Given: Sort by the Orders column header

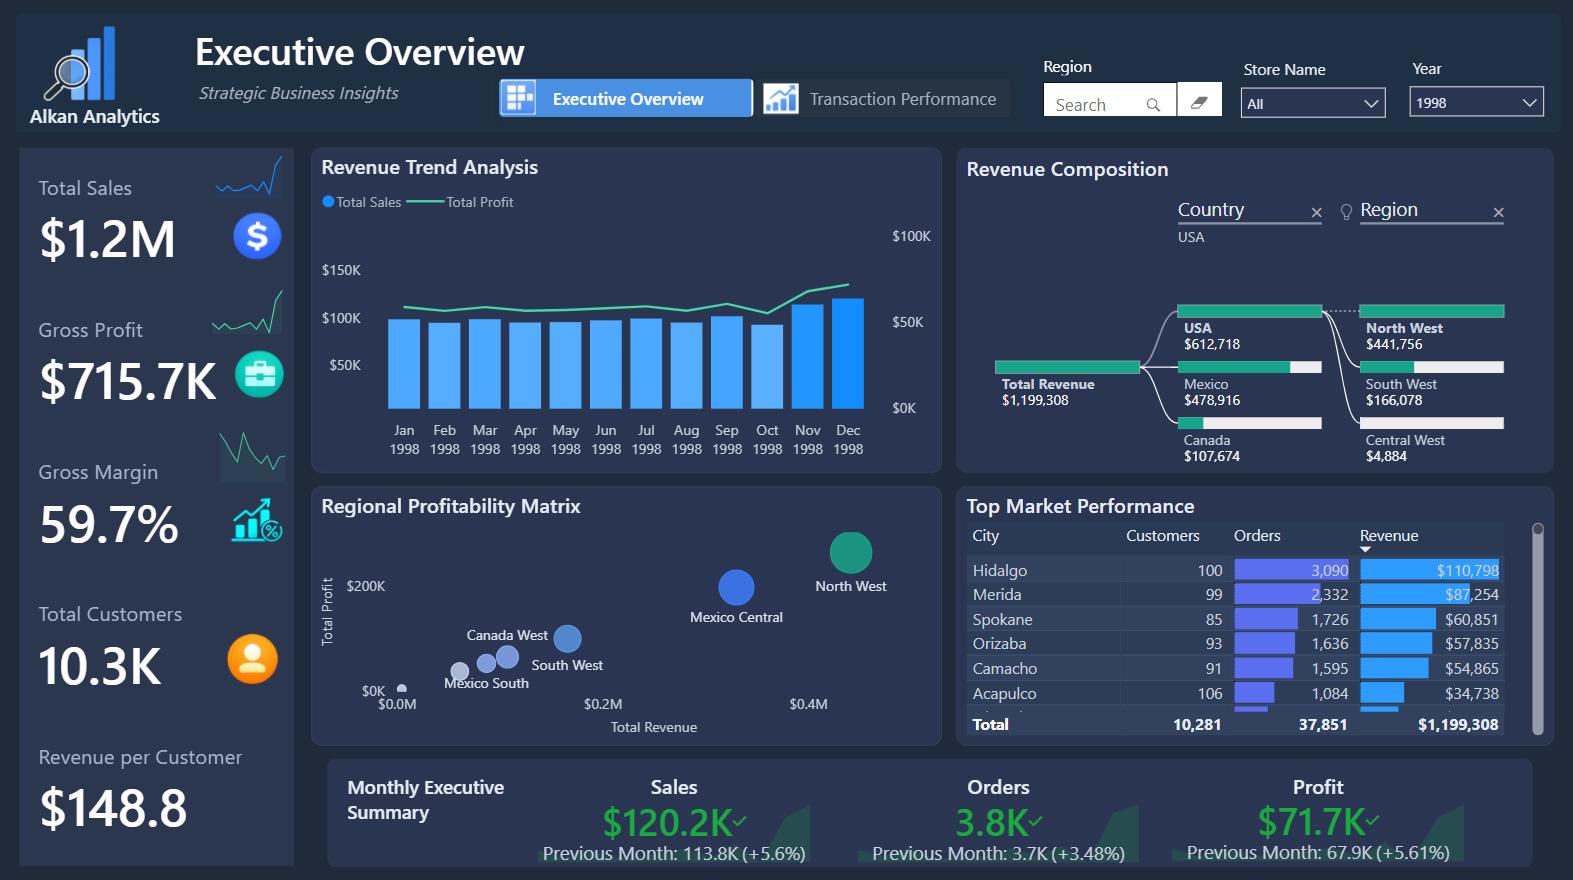Looking at the screenshot, I should click(1257, 536).
